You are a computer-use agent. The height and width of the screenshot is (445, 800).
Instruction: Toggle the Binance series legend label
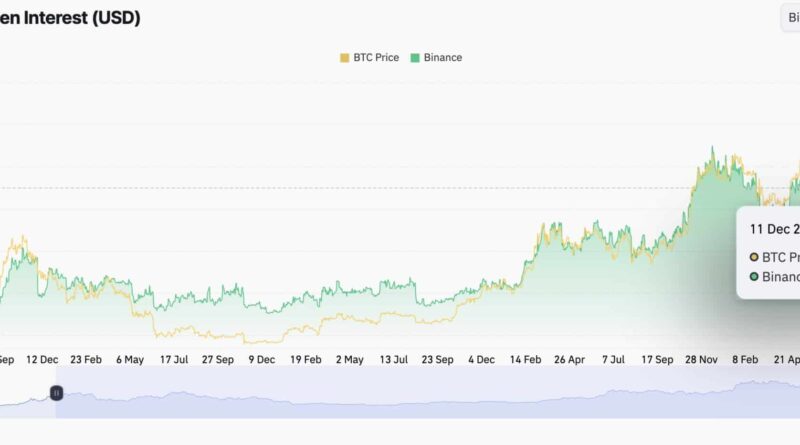tap(443, 58)
